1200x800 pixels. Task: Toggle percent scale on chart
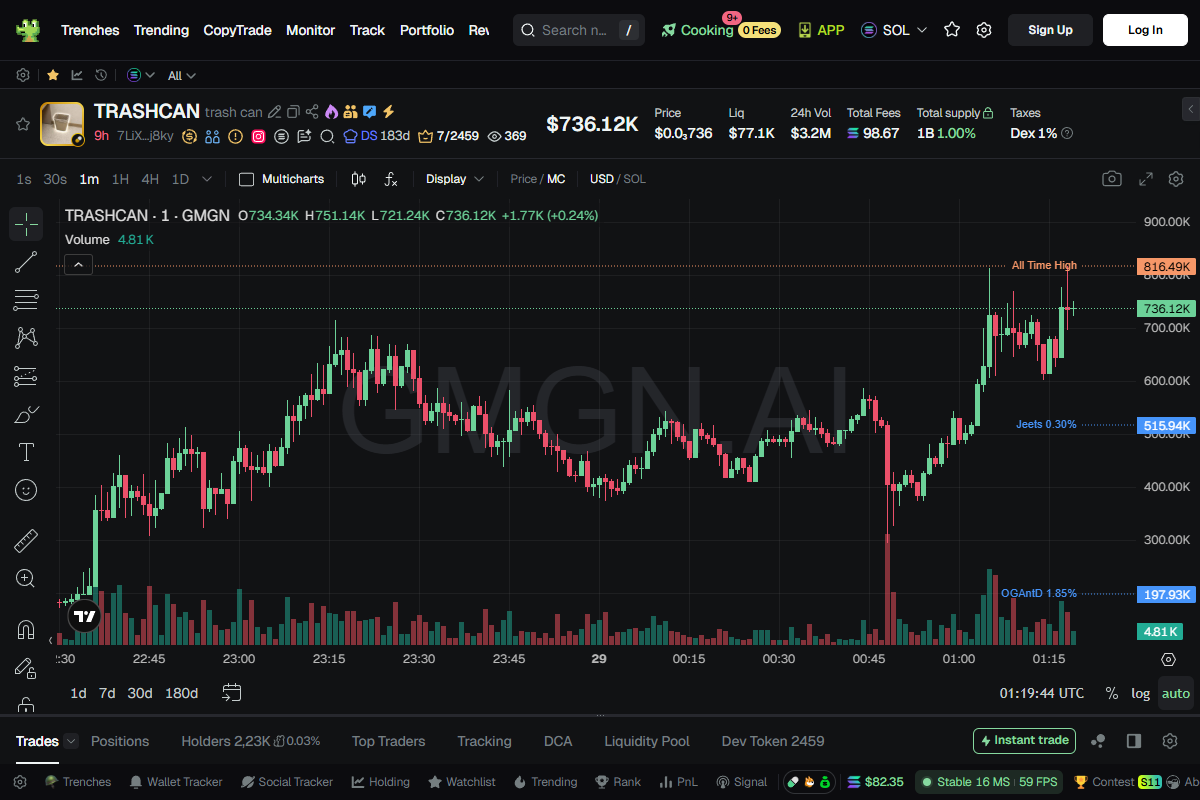click(x=1112, y=693)
